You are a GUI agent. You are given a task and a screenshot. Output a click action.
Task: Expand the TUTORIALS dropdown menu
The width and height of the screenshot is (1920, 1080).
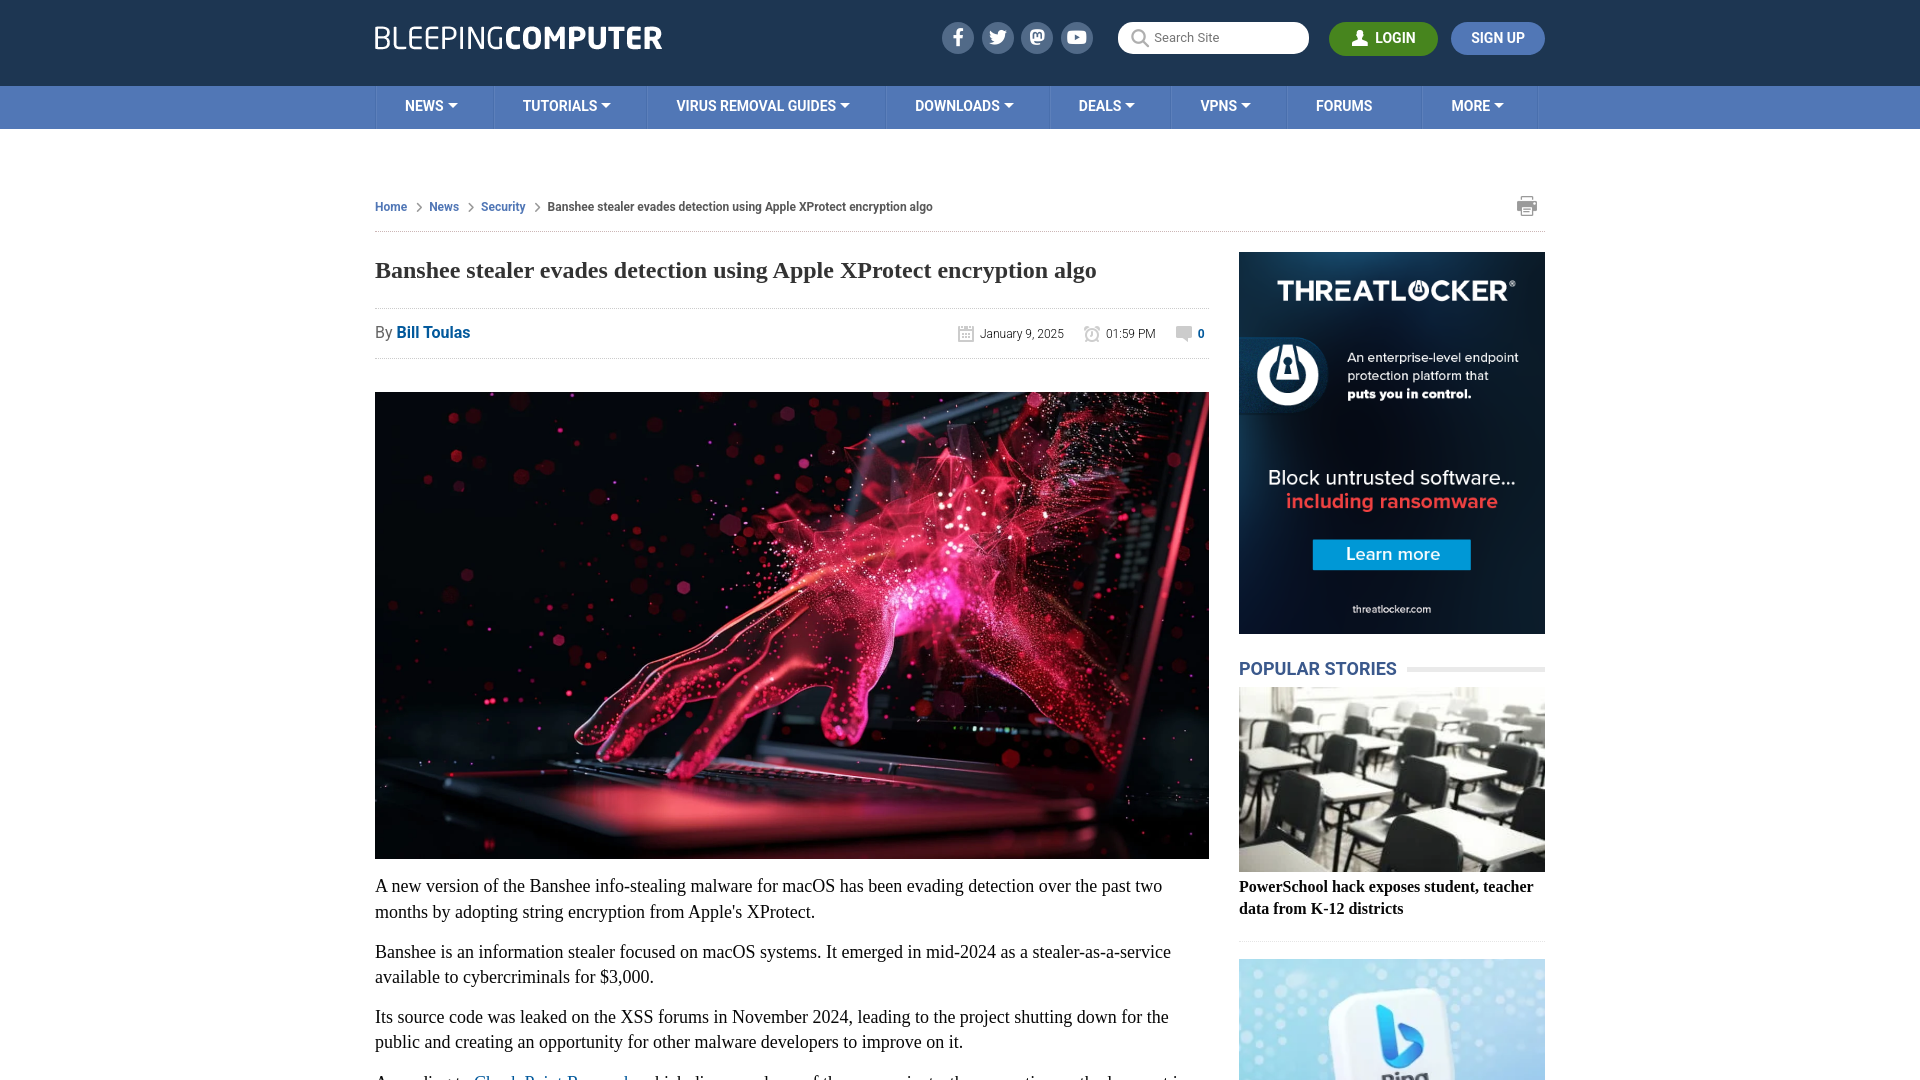click(566, 105)
